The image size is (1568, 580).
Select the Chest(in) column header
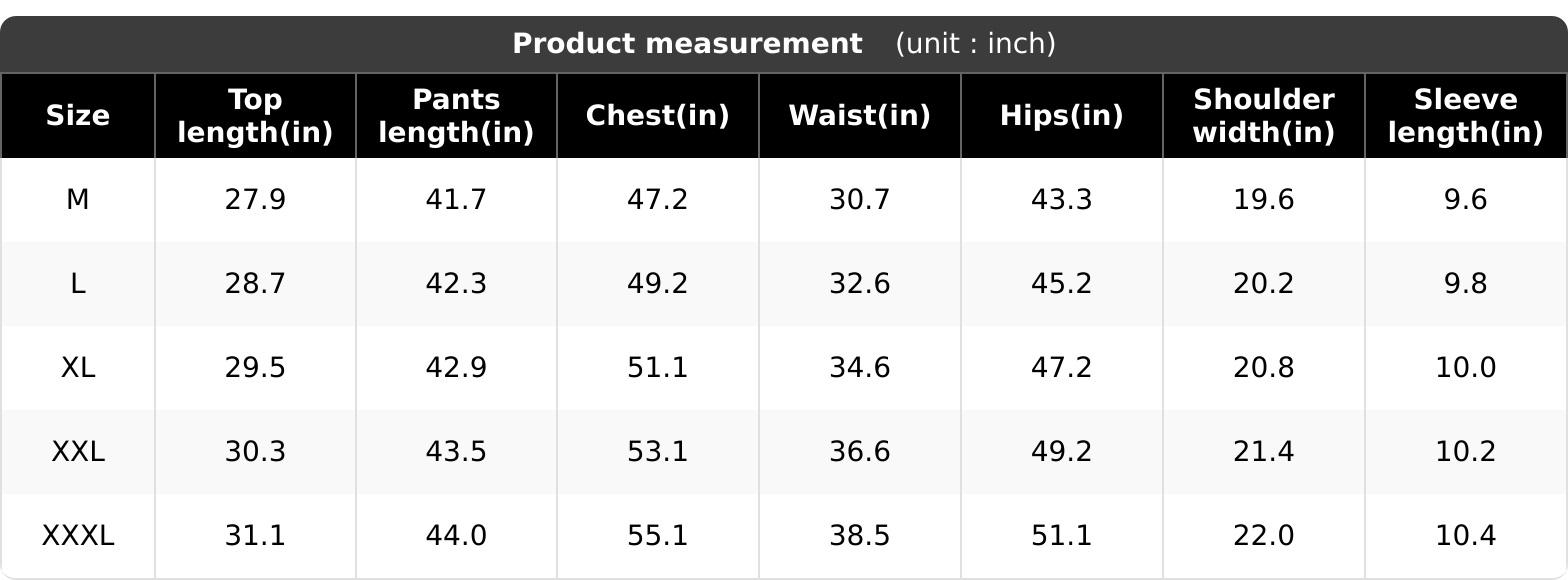[658, 116]
